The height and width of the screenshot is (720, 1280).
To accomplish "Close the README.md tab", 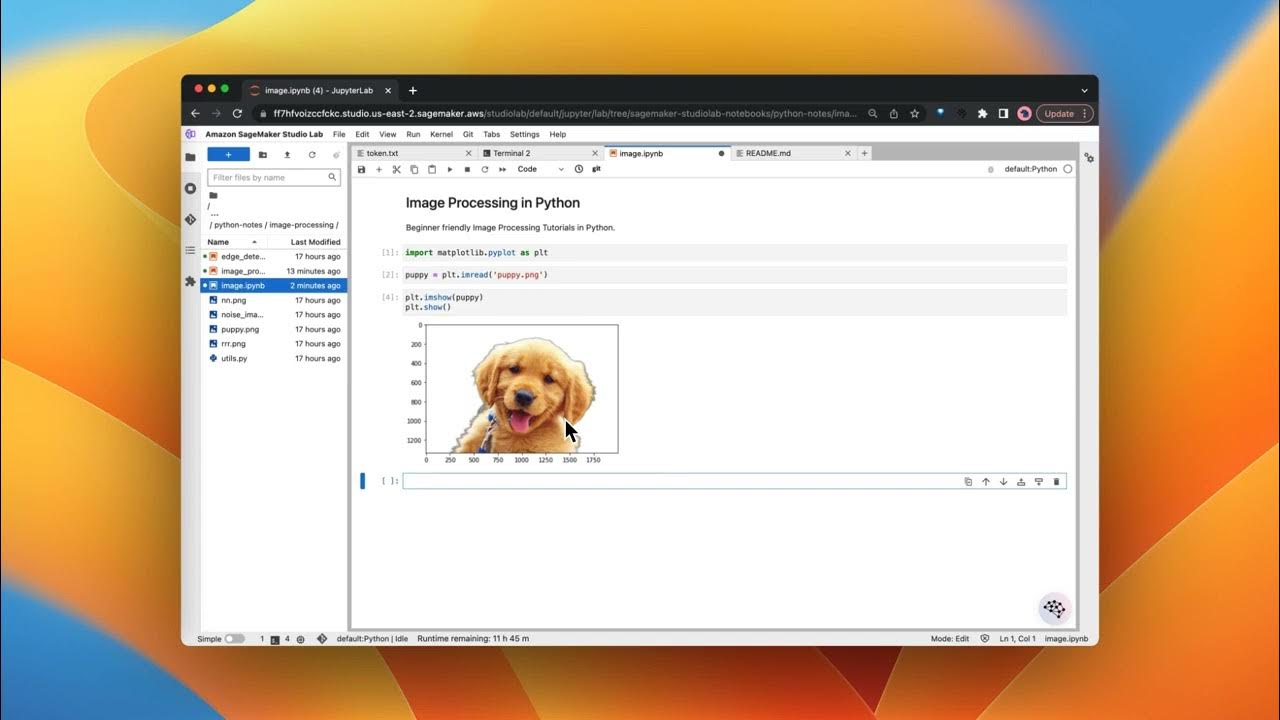I will [x=848, y=153].
